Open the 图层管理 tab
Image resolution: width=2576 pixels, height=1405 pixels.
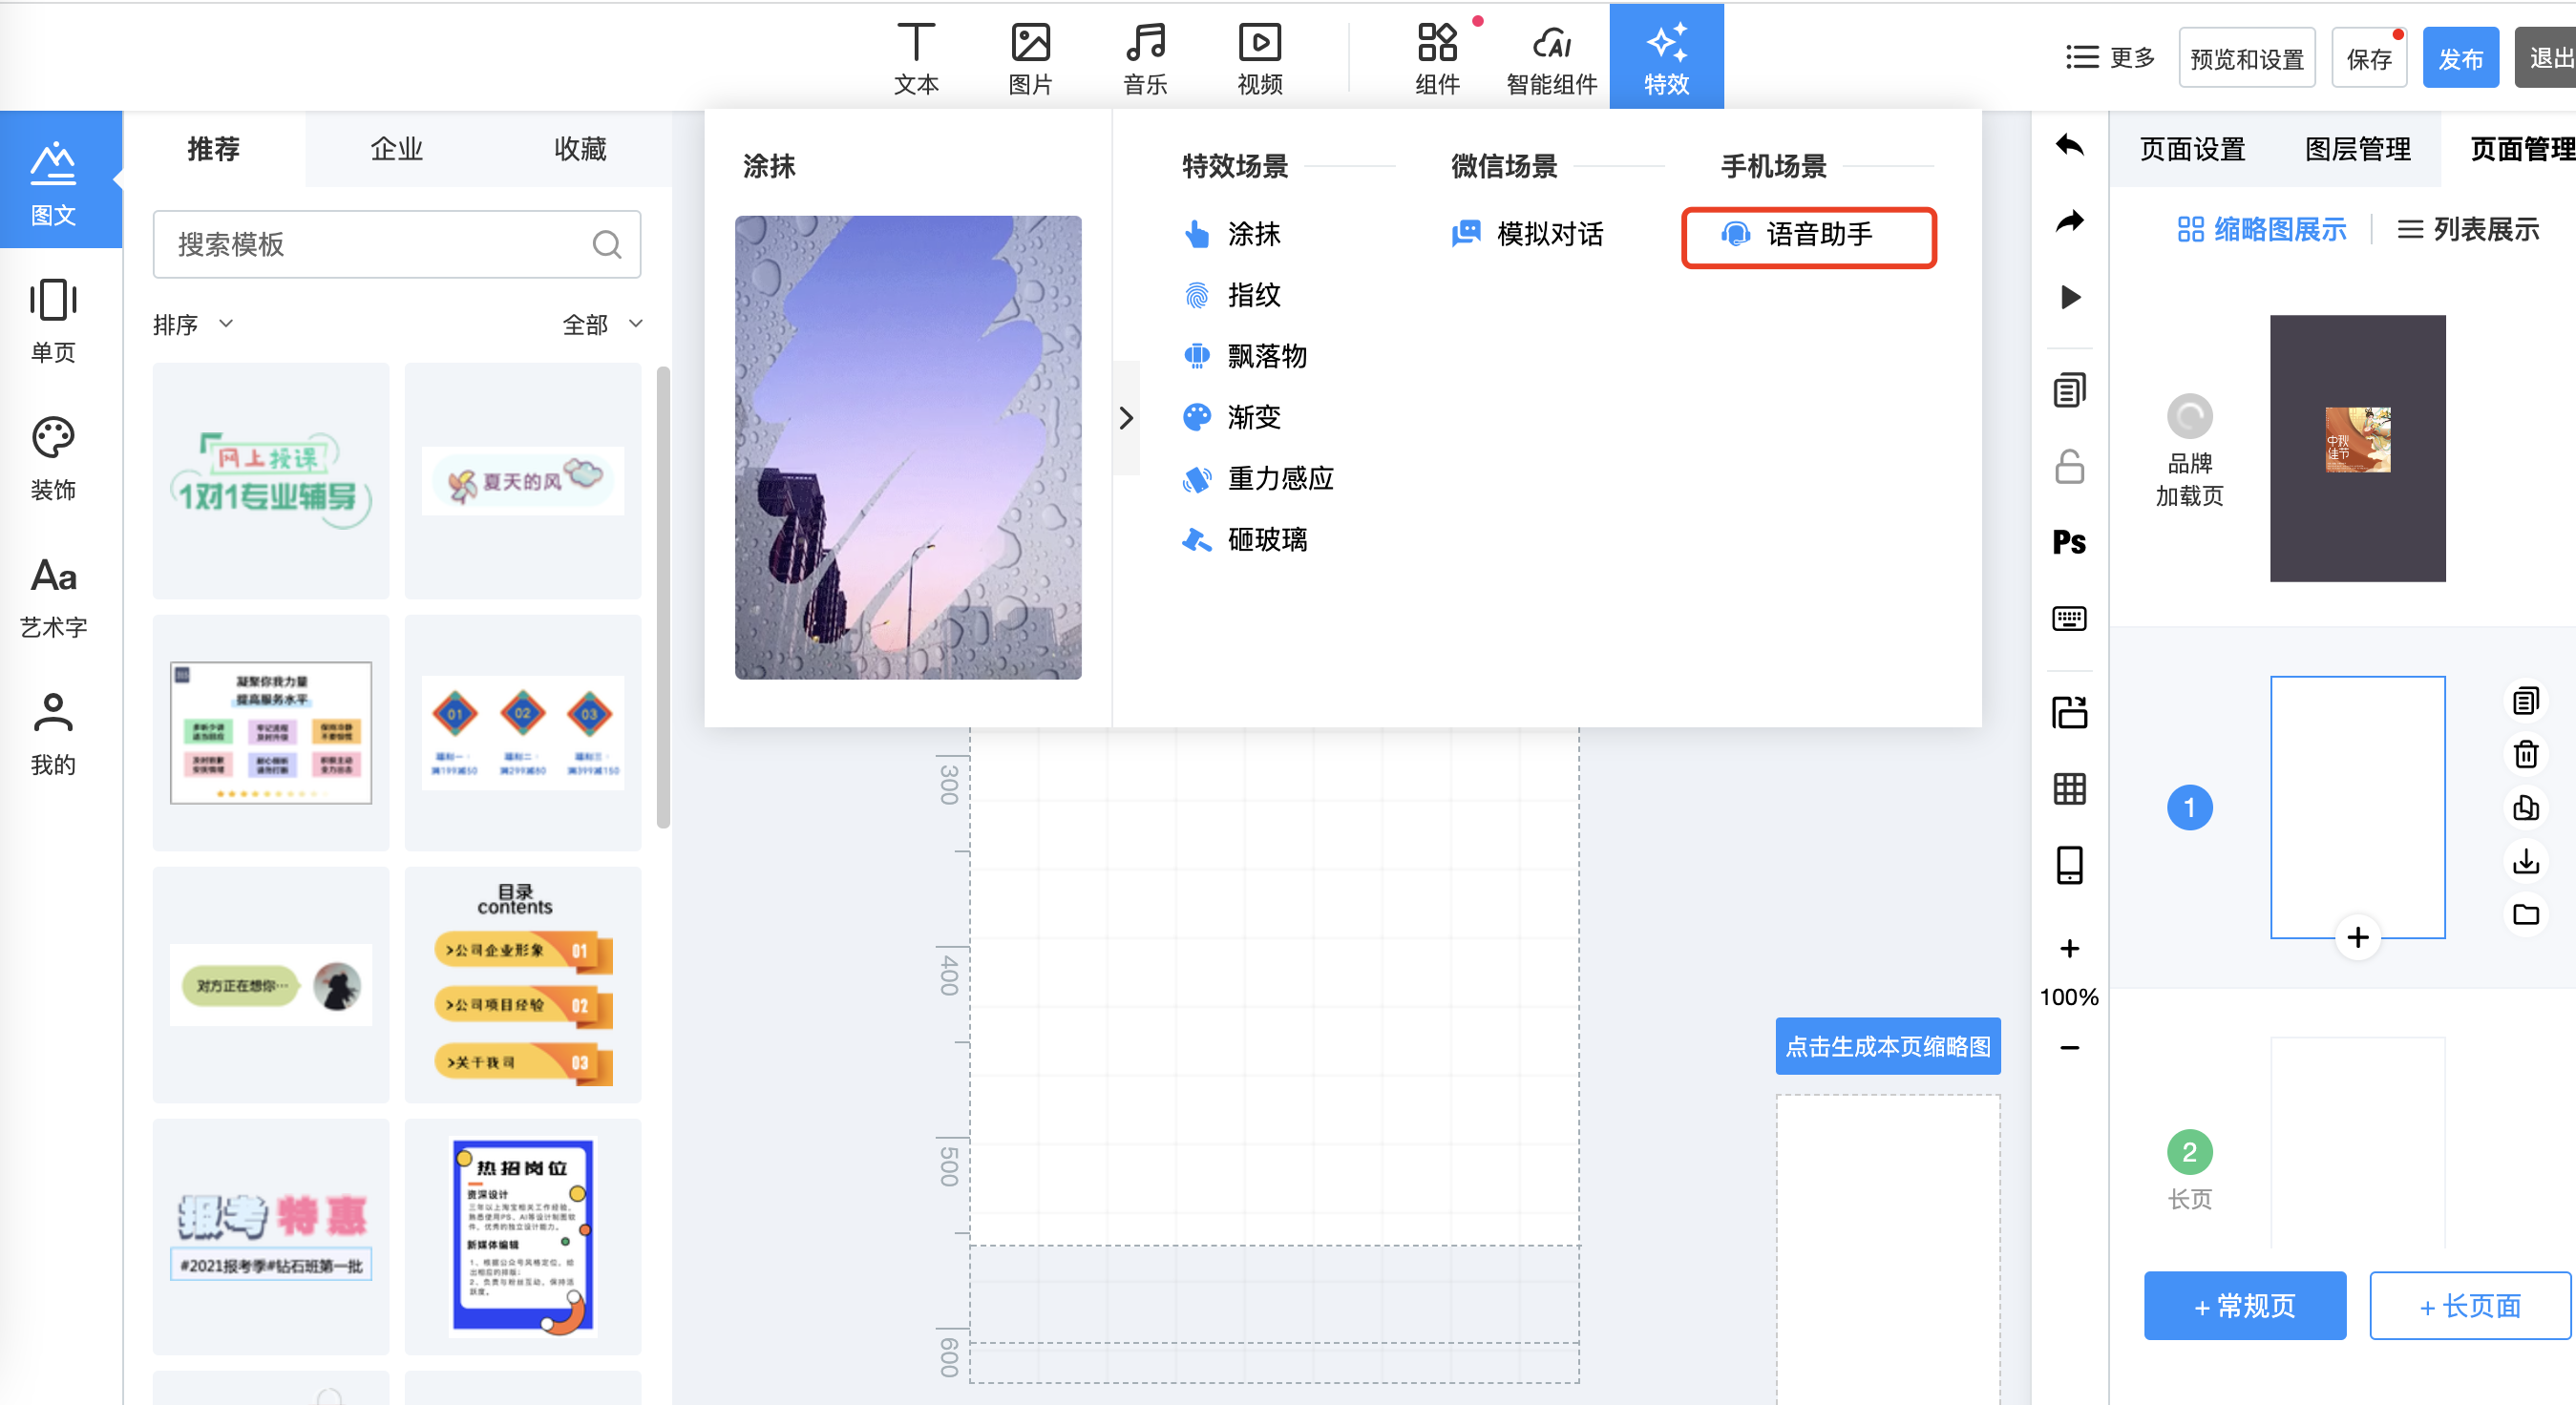(2357, 149)
